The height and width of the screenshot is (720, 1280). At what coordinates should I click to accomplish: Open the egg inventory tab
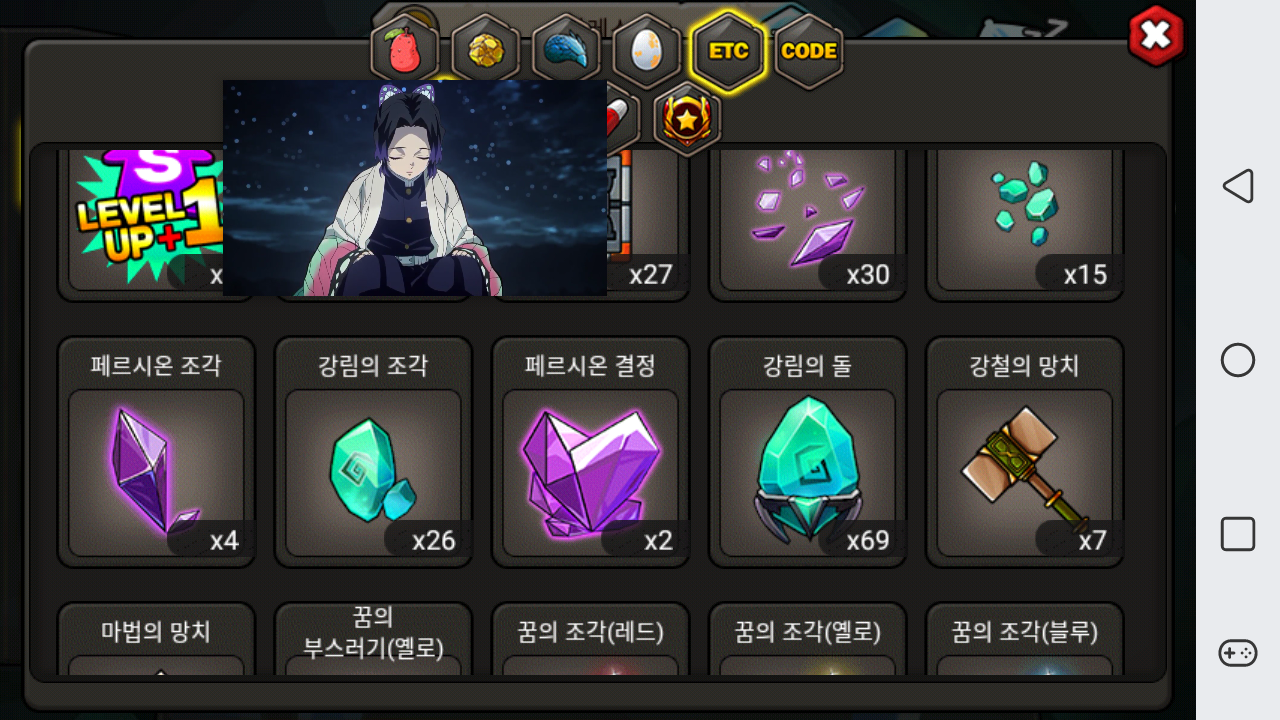click(647, 51)
